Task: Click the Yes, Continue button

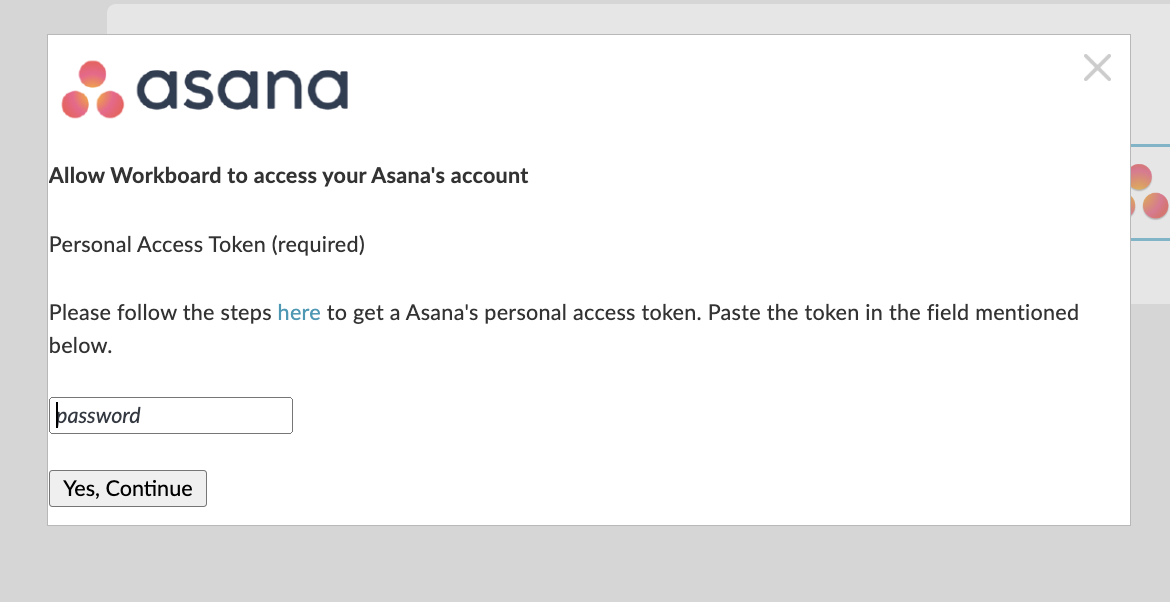Action: pyautogui.click(x=128, y=489)
